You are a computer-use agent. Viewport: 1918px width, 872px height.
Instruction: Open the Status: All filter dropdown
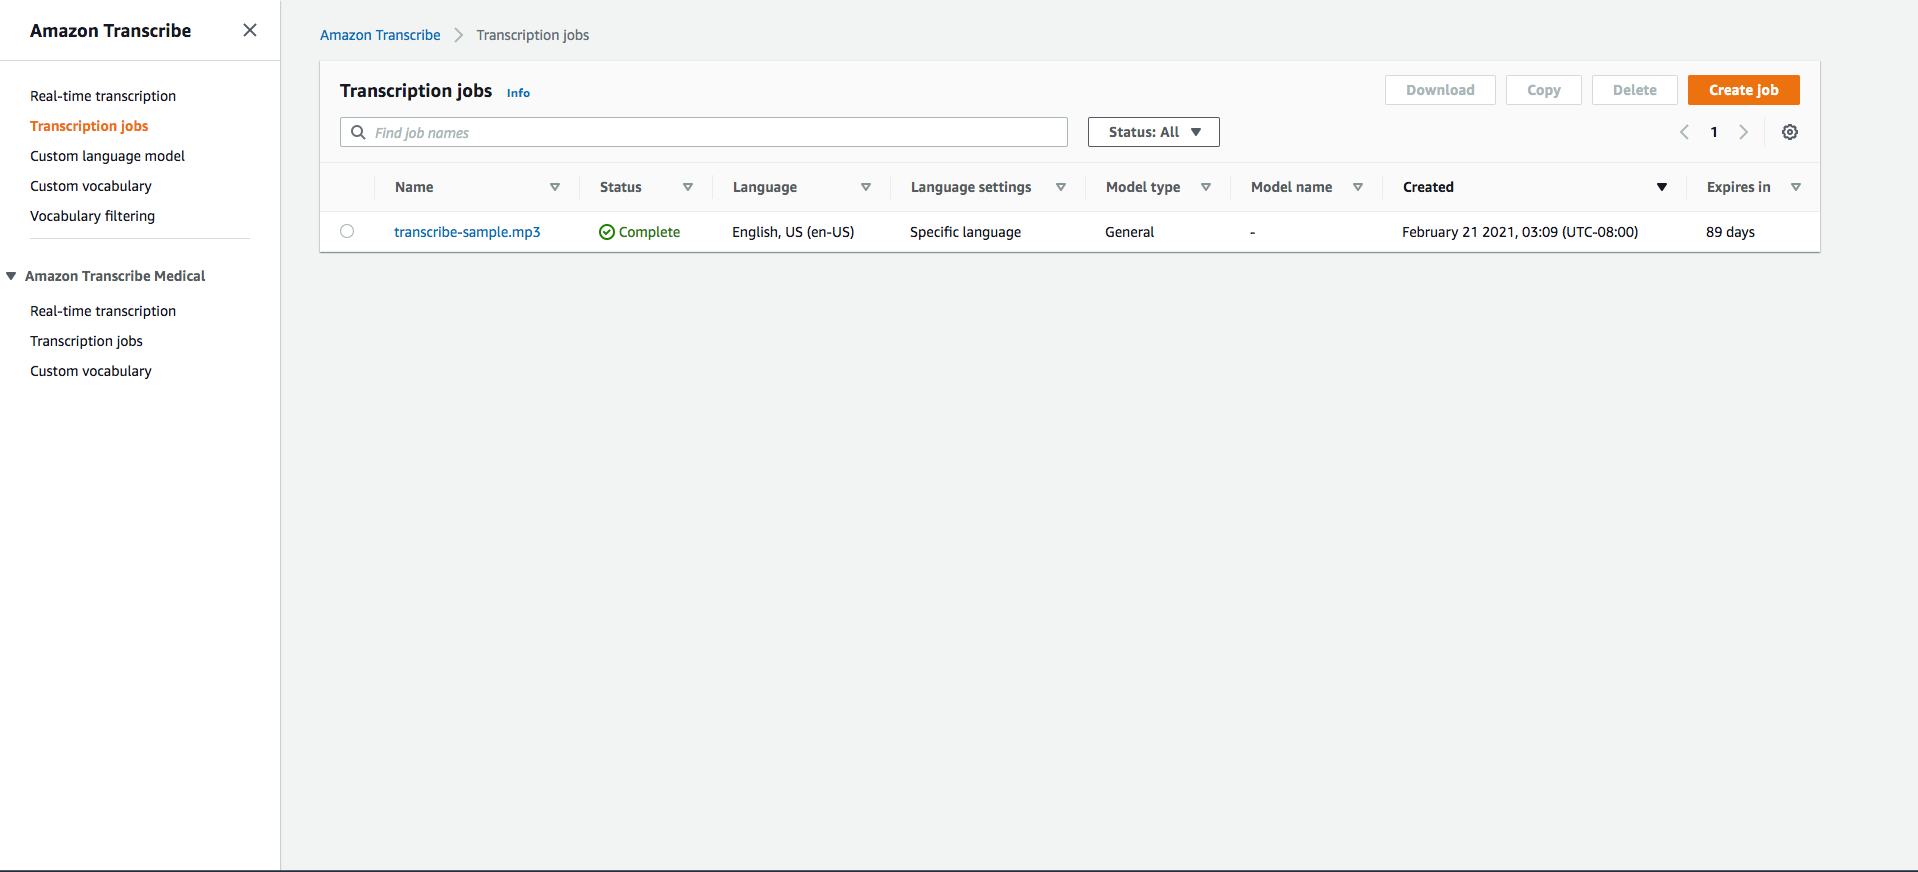pos(1154,132)
